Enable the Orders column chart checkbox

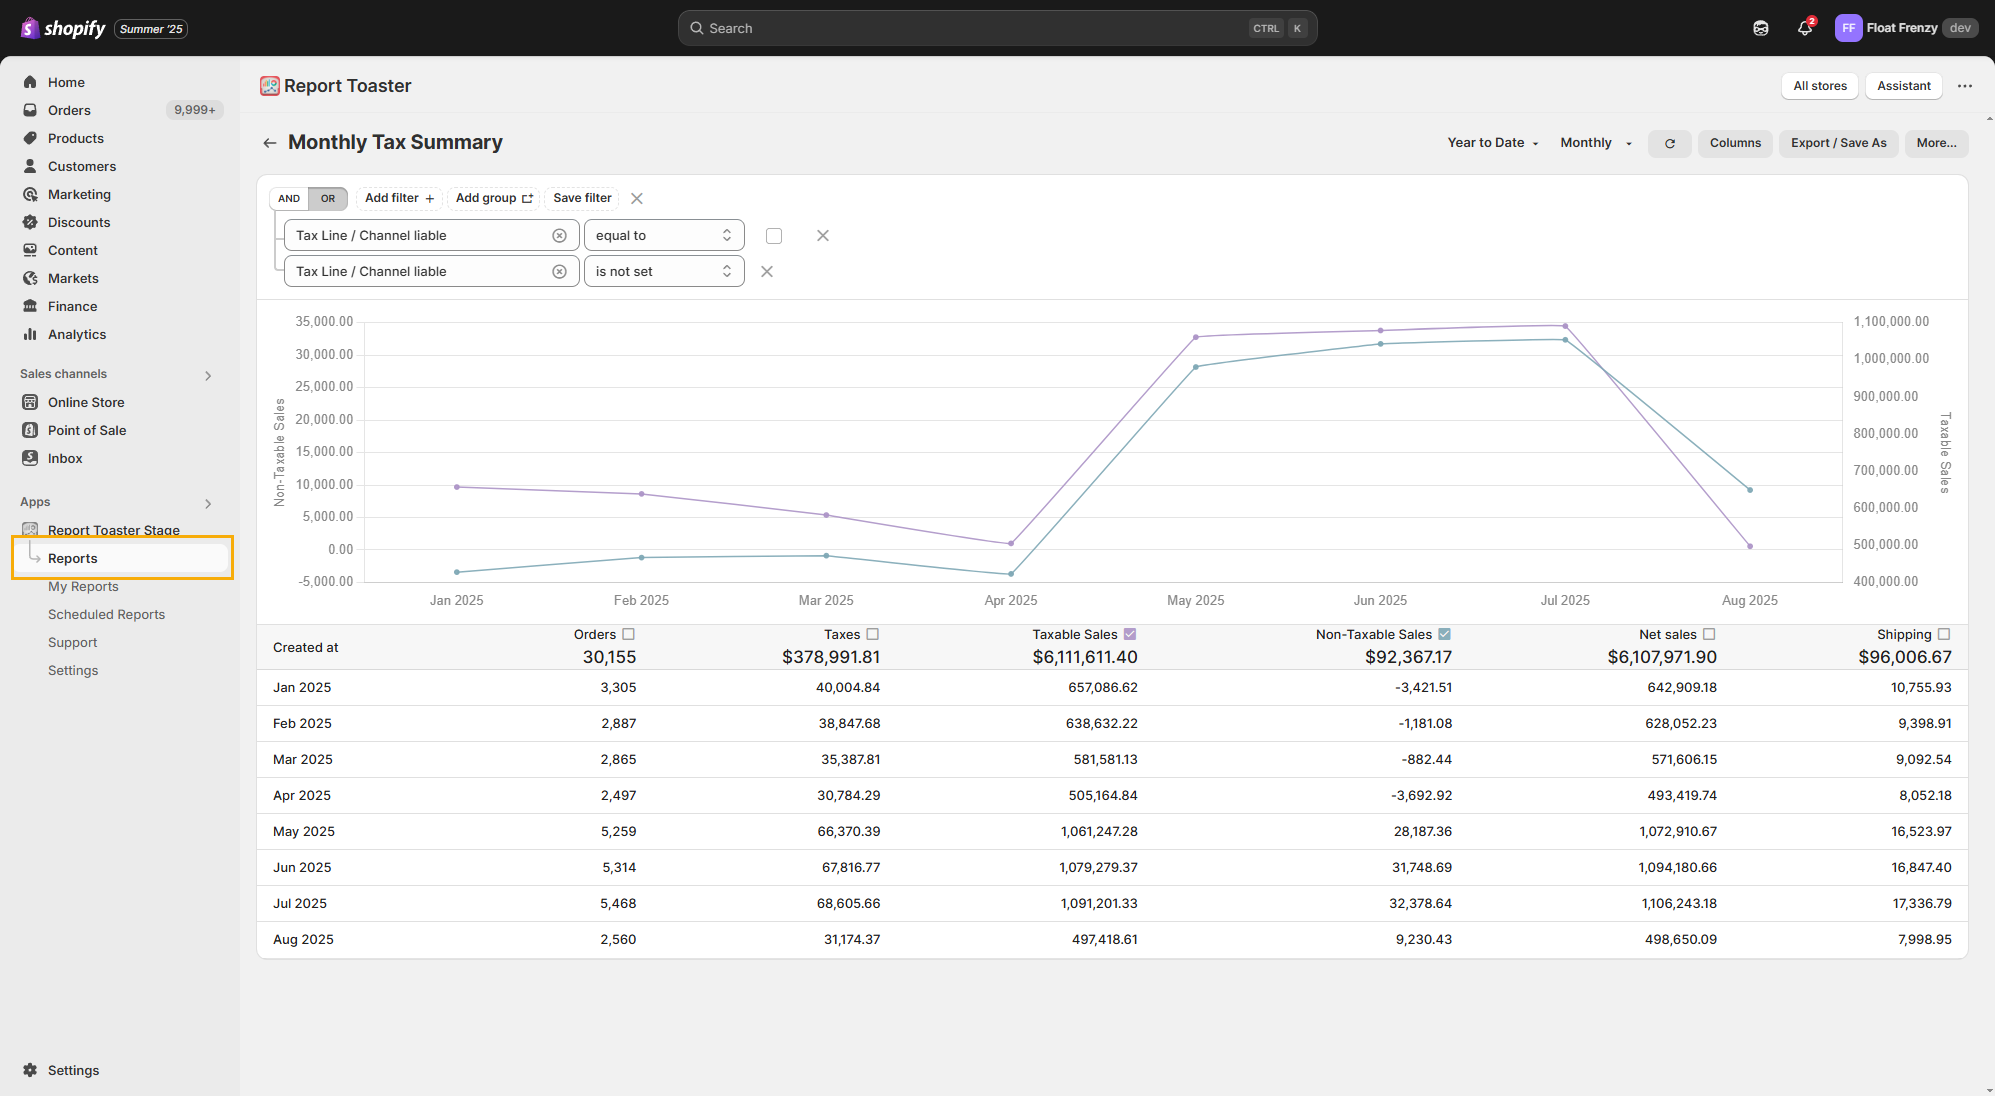point(628,634)
